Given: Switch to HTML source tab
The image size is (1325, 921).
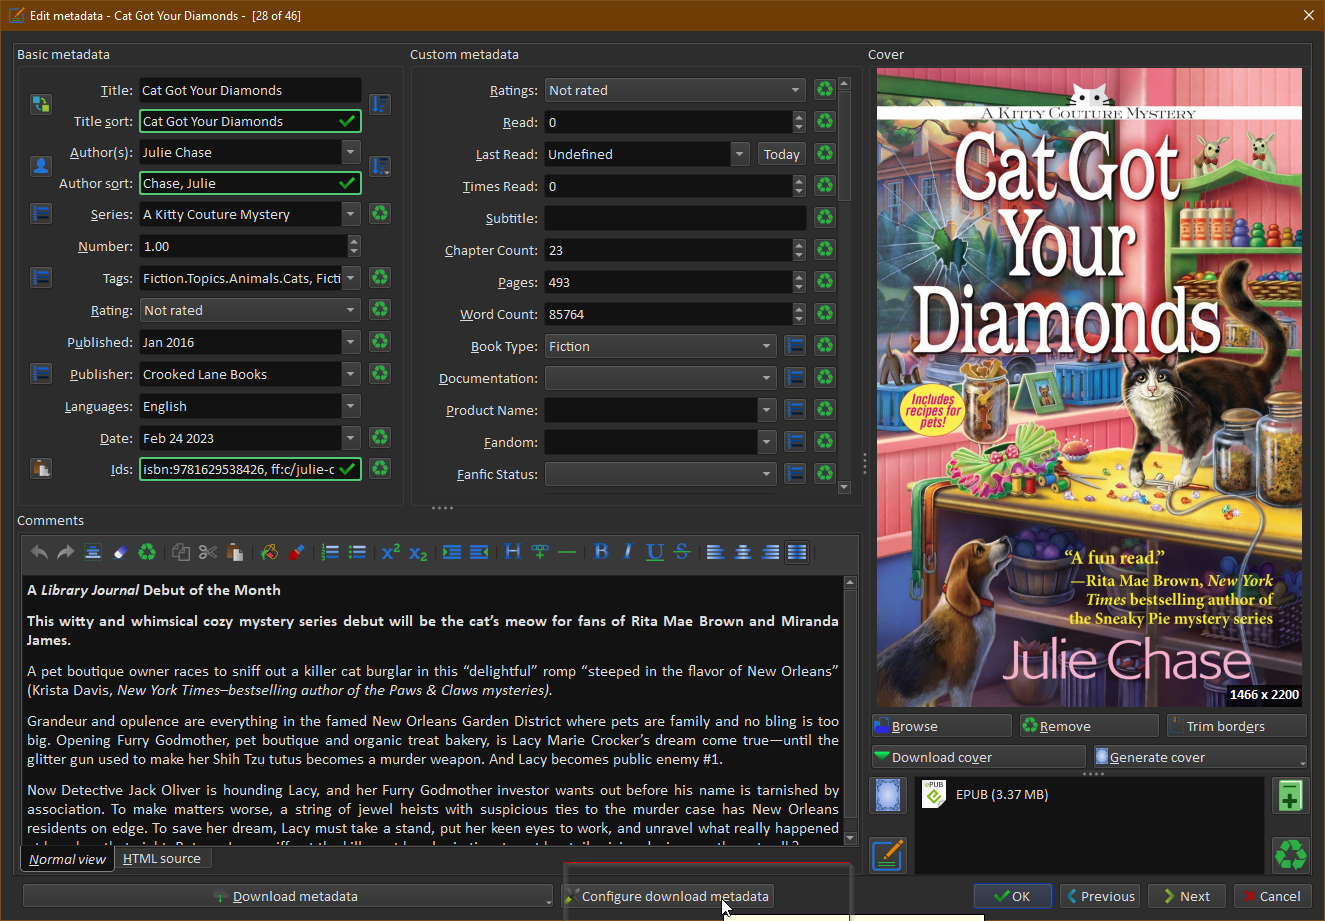Looking at the screenshot, I should (x=162, y=858).
